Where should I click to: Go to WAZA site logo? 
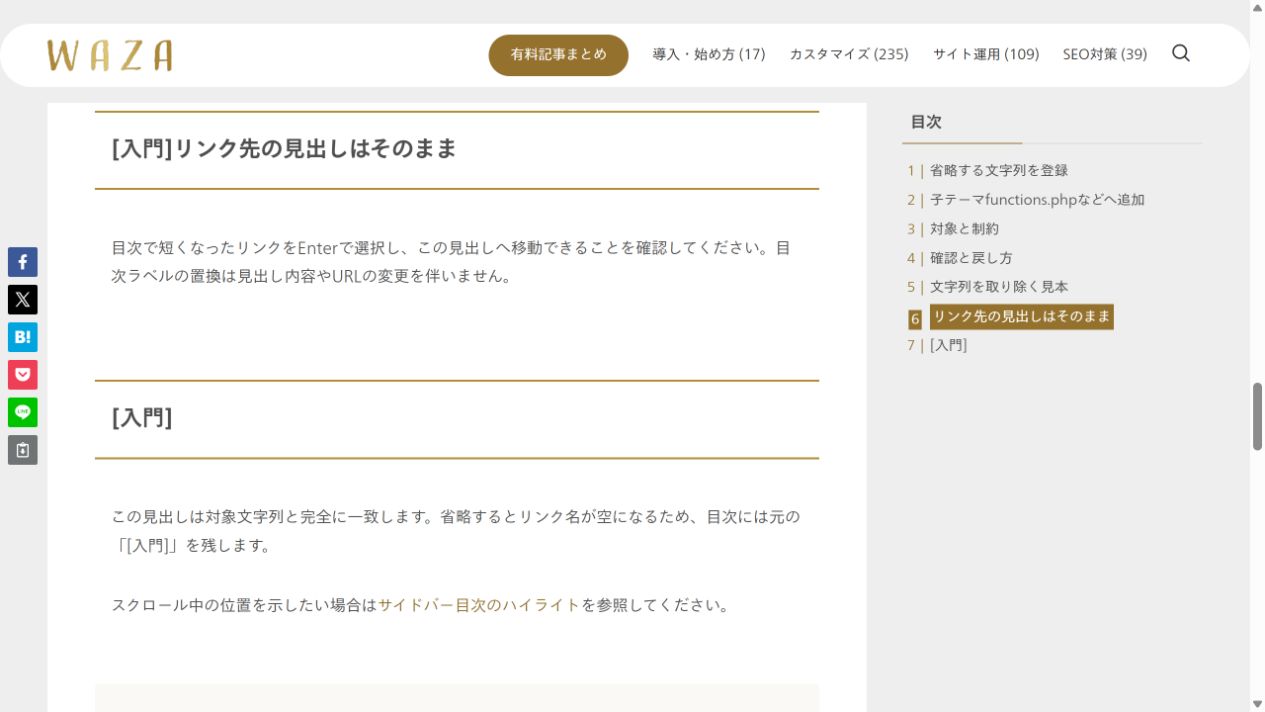tap(110, 55)
